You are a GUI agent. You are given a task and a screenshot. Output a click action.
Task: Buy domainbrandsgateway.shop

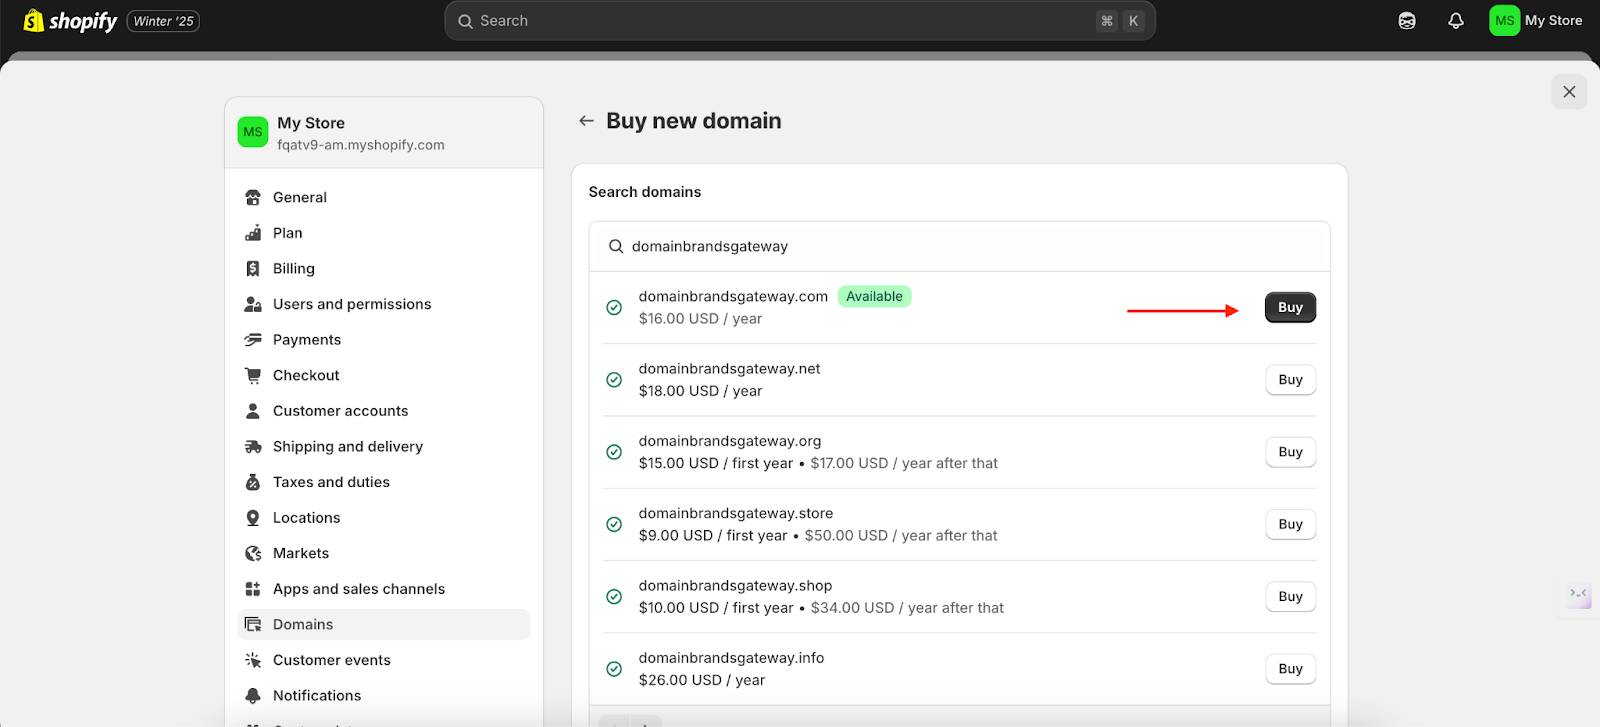pyautogui.click(x=1290, y=597)
